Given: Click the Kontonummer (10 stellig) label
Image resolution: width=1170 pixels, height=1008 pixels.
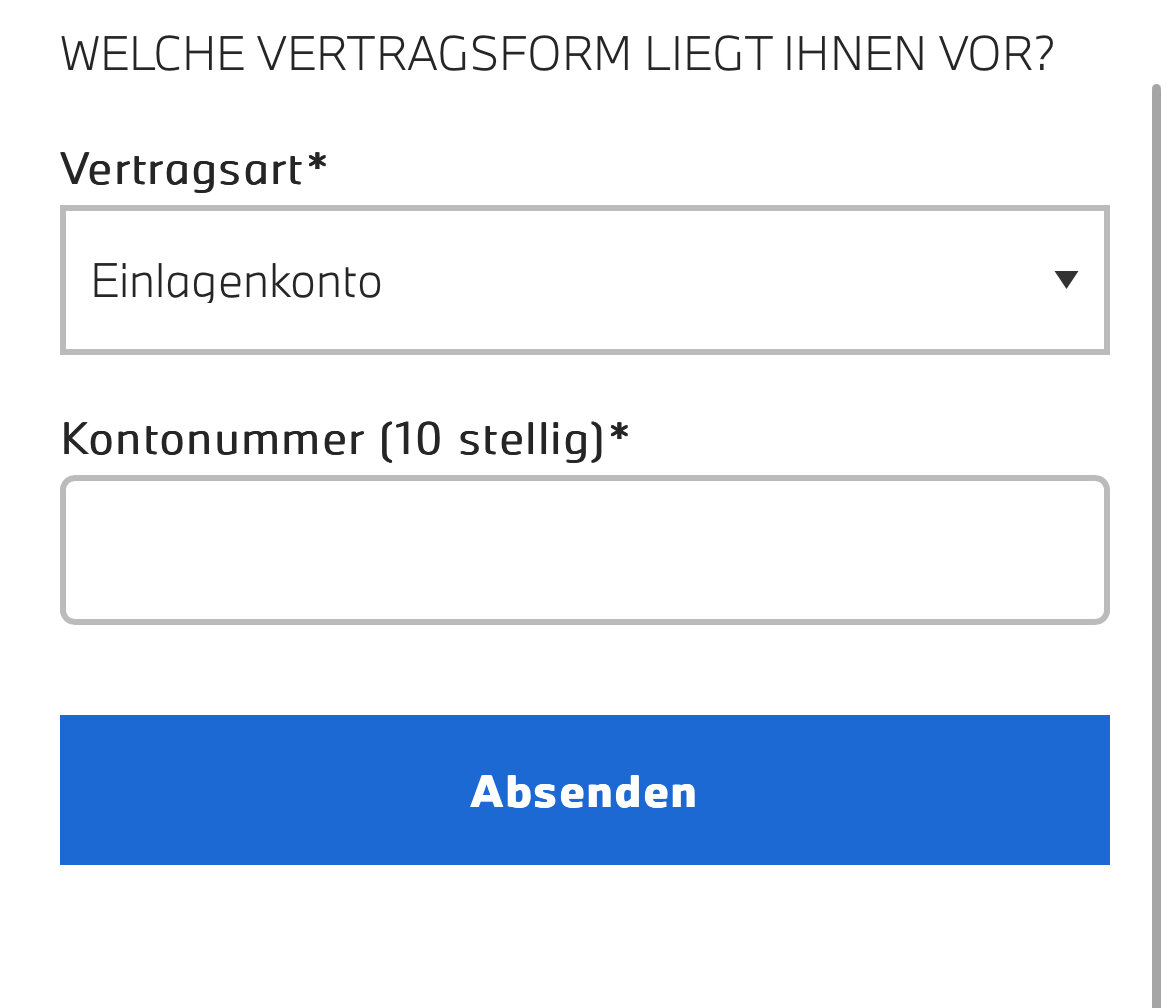Looking at the screenshot, I should pyautogui.click(x=345, y=439).
